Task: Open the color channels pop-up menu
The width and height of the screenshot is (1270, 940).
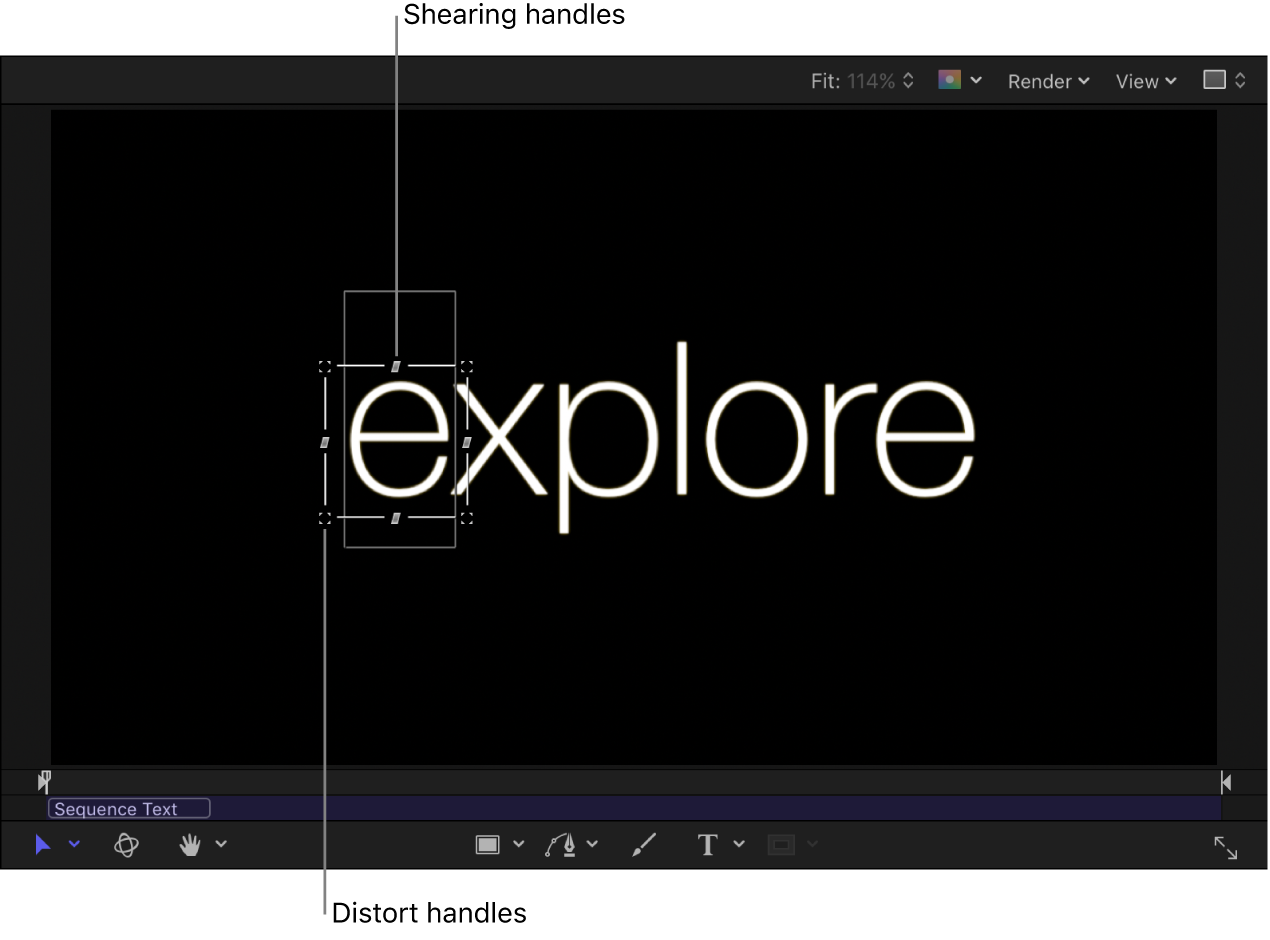Action: 960,80
